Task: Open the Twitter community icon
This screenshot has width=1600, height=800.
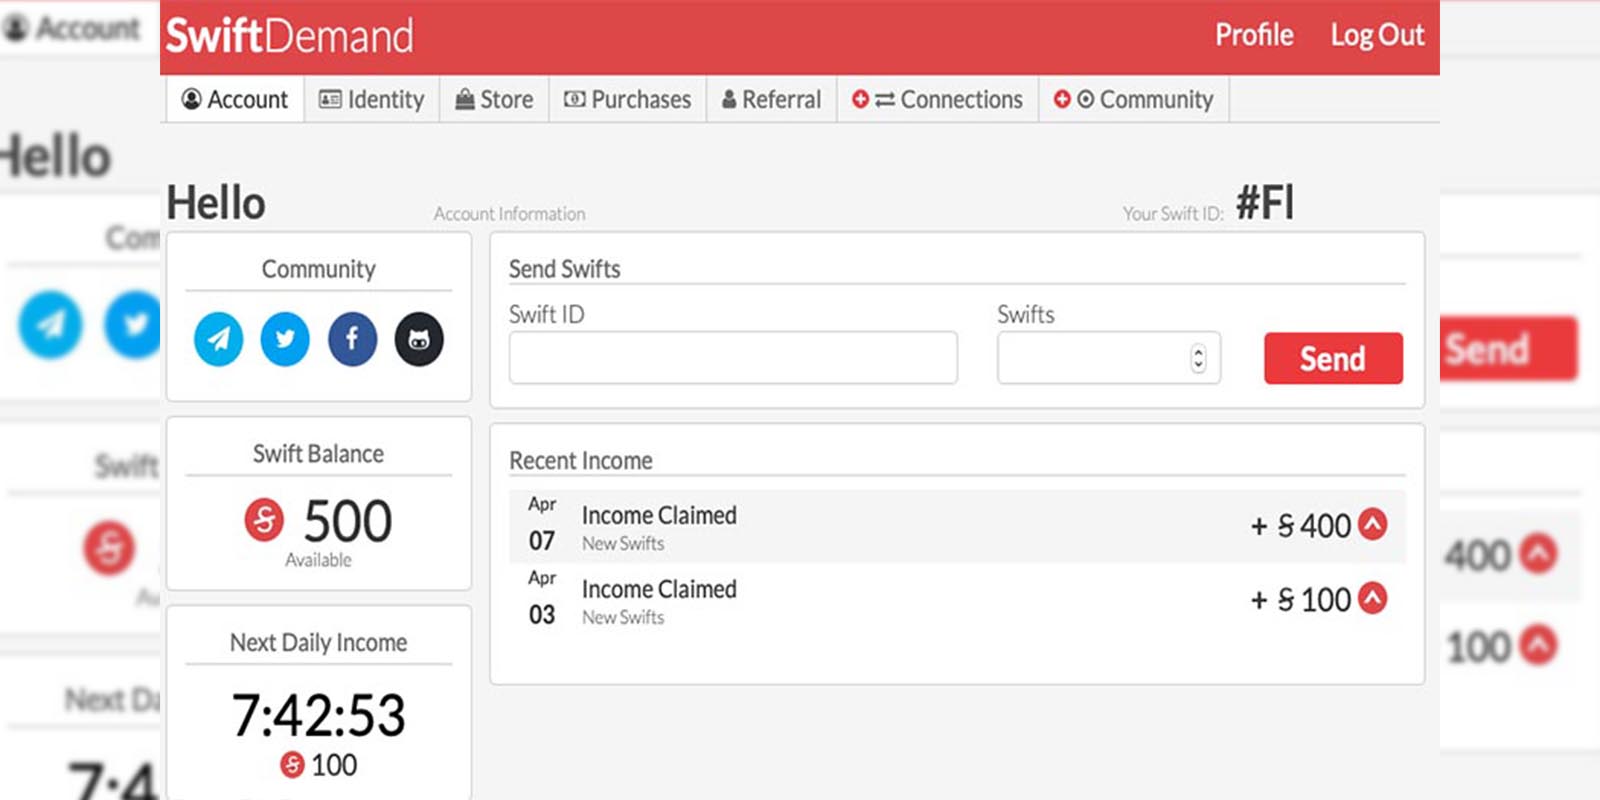Action: 285,339
